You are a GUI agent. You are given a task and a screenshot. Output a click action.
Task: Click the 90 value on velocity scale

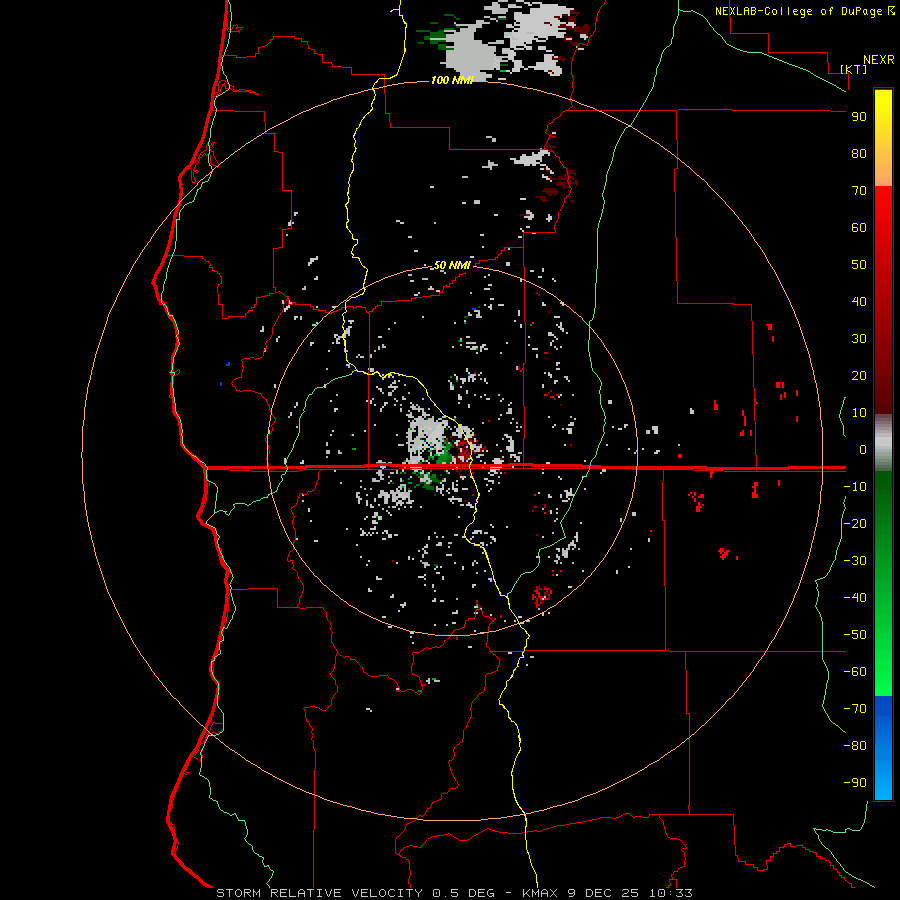point(859,117)
